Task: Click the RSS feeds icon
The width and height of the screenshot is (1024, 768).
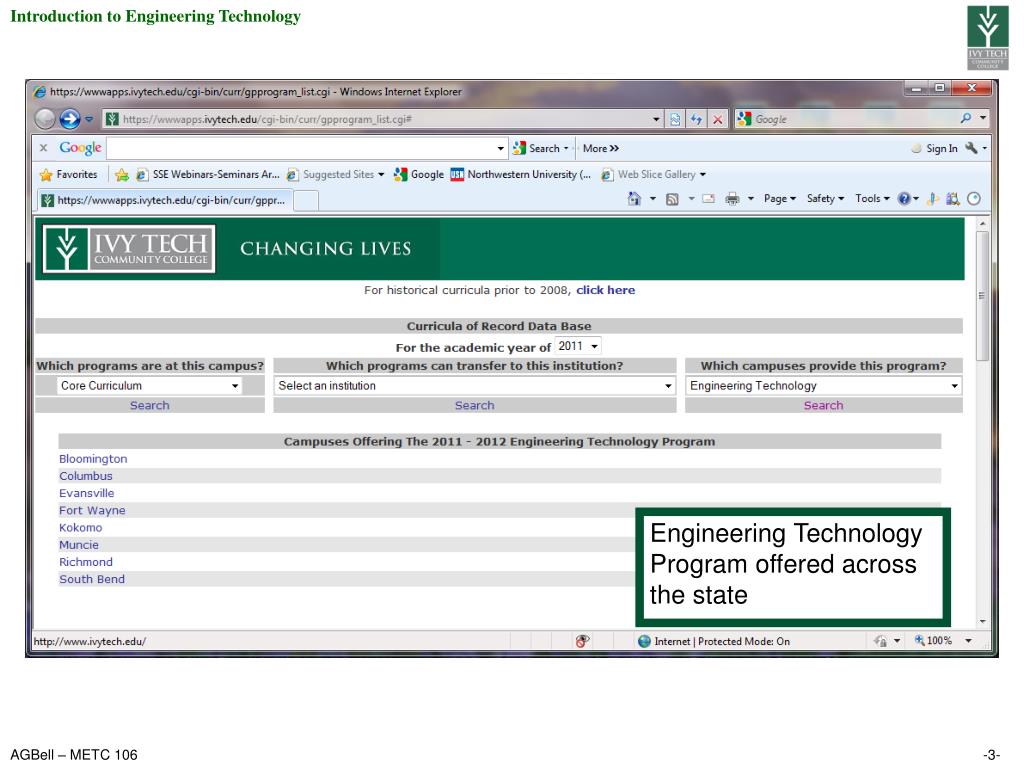Action: [x=672, y=199]
